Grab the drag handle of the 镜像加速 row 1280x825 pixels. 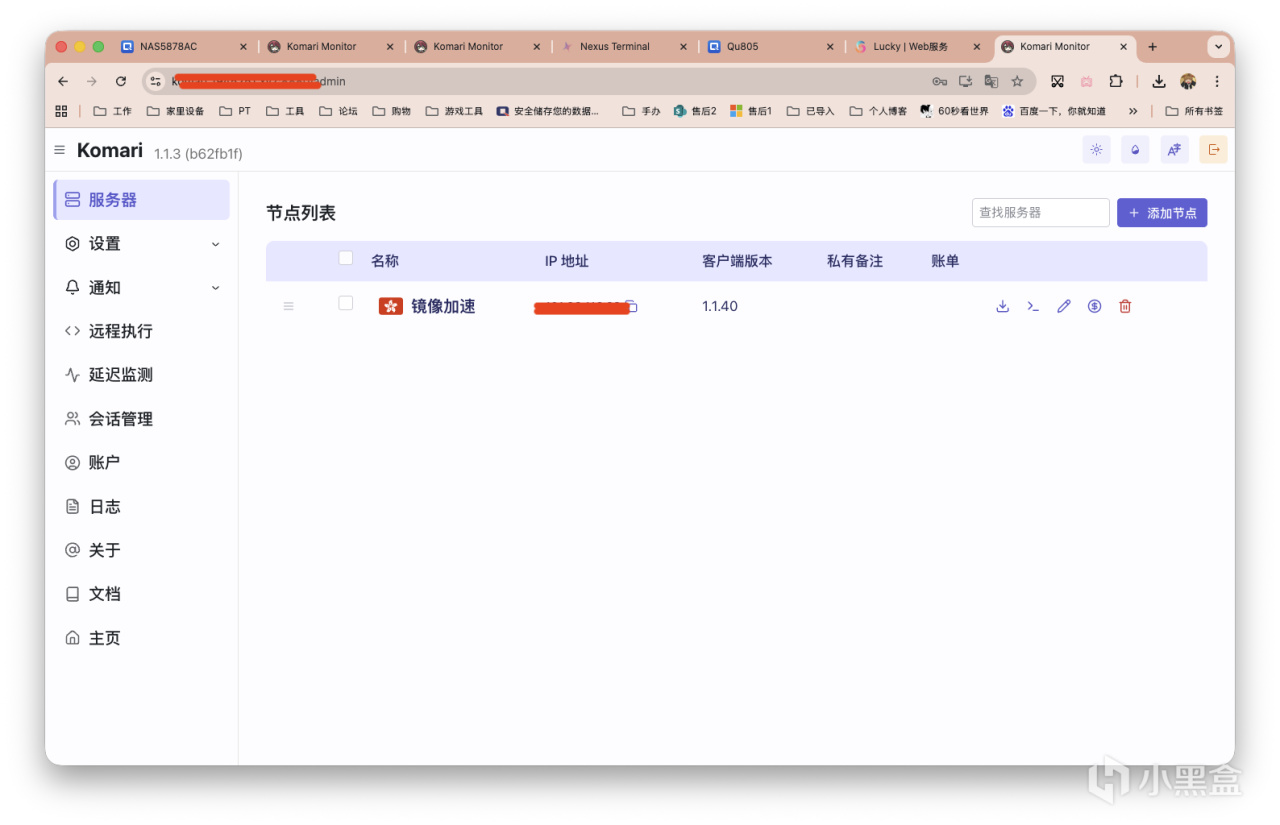(x=288, y=306)
